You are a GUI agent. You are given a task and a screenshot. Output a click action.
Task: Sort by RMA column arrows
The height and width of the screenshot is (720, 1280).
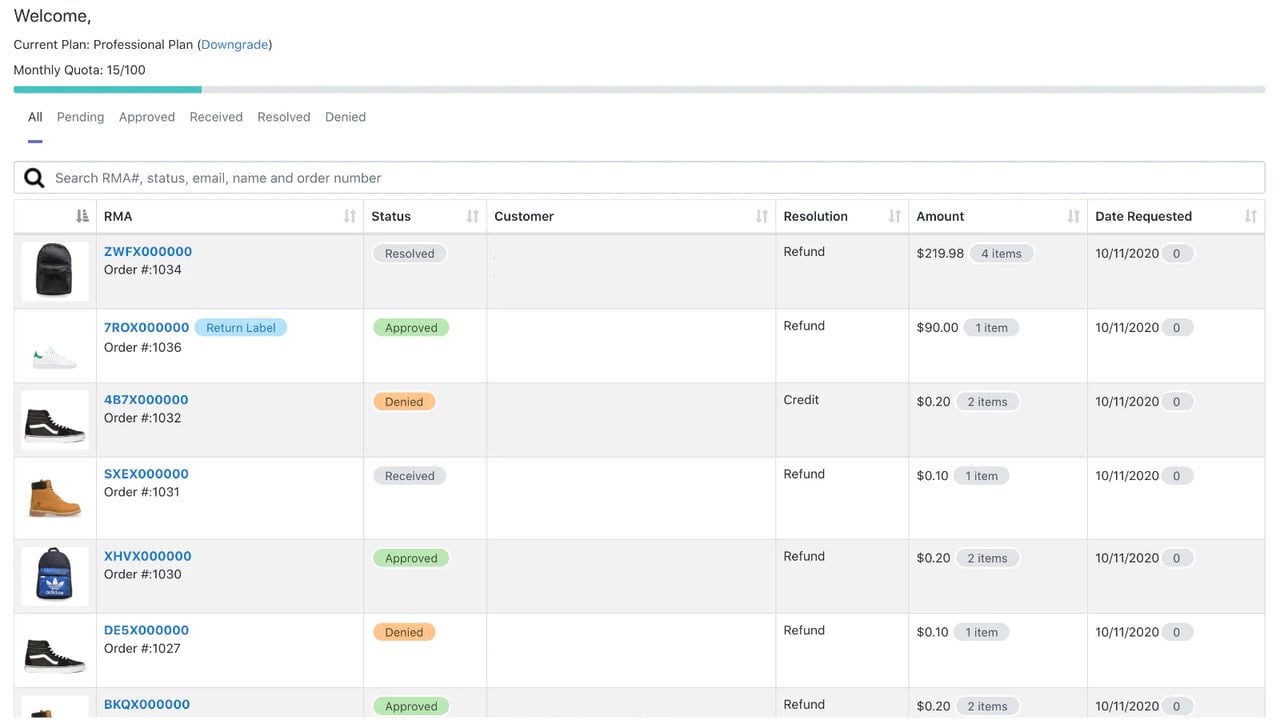click(x=350, y=216)
